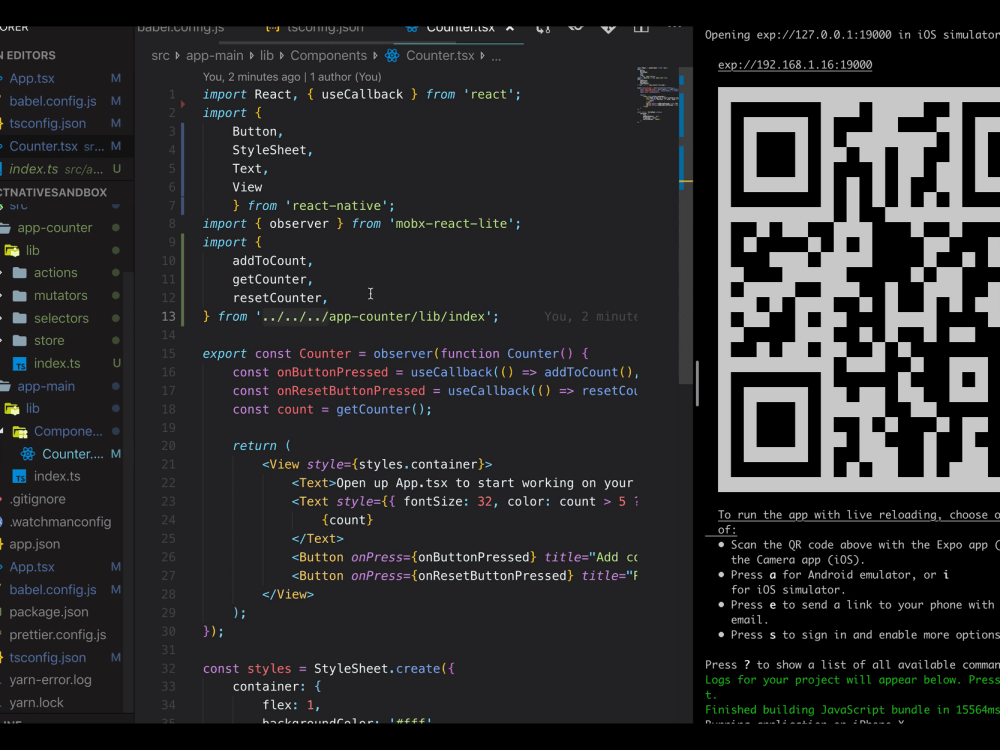This screenshot has height=750, width=1000.
Task: Expand the mutators folder
Action: (x=61, y=296)
